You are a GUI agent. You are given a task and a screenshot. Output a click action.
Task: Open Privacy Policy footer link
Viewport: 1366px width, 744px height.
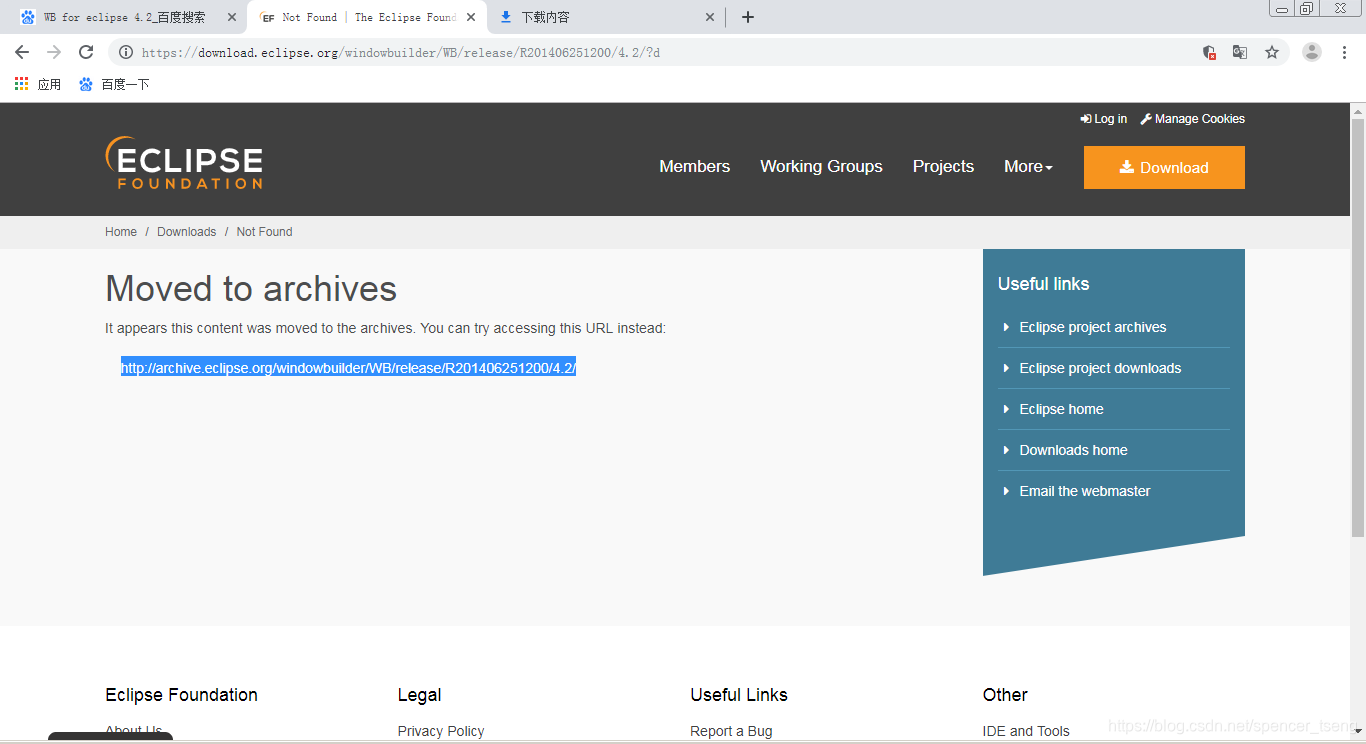(x=441, y=731)
